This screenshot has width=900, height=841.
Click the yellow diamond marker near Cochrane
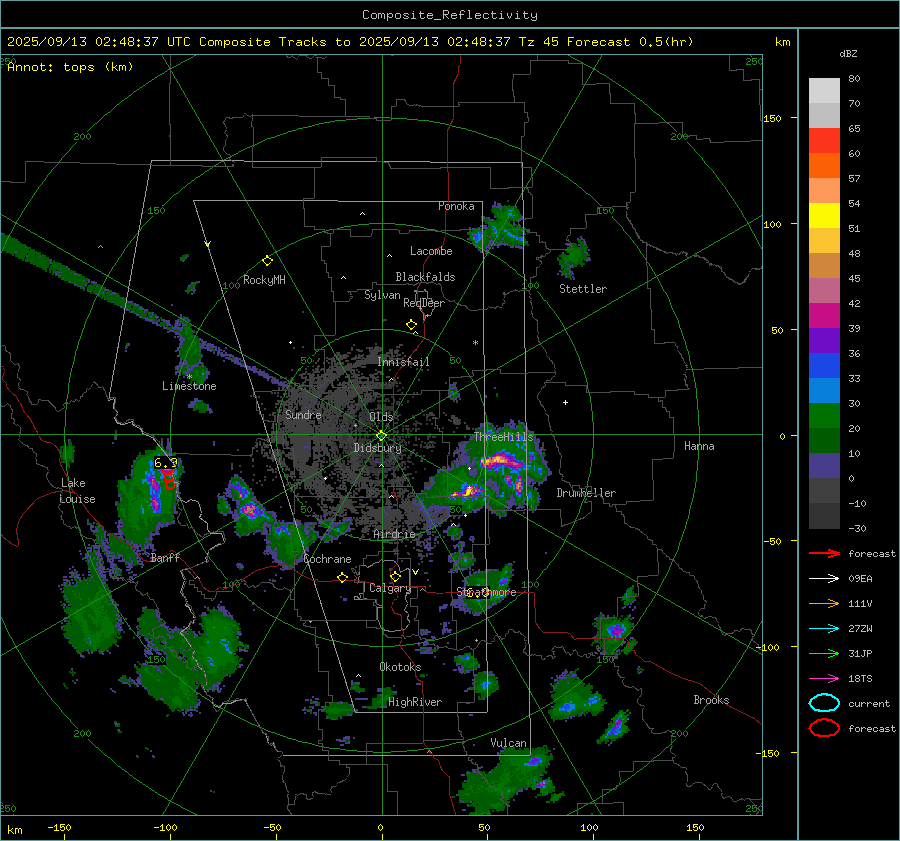(343, 578)
